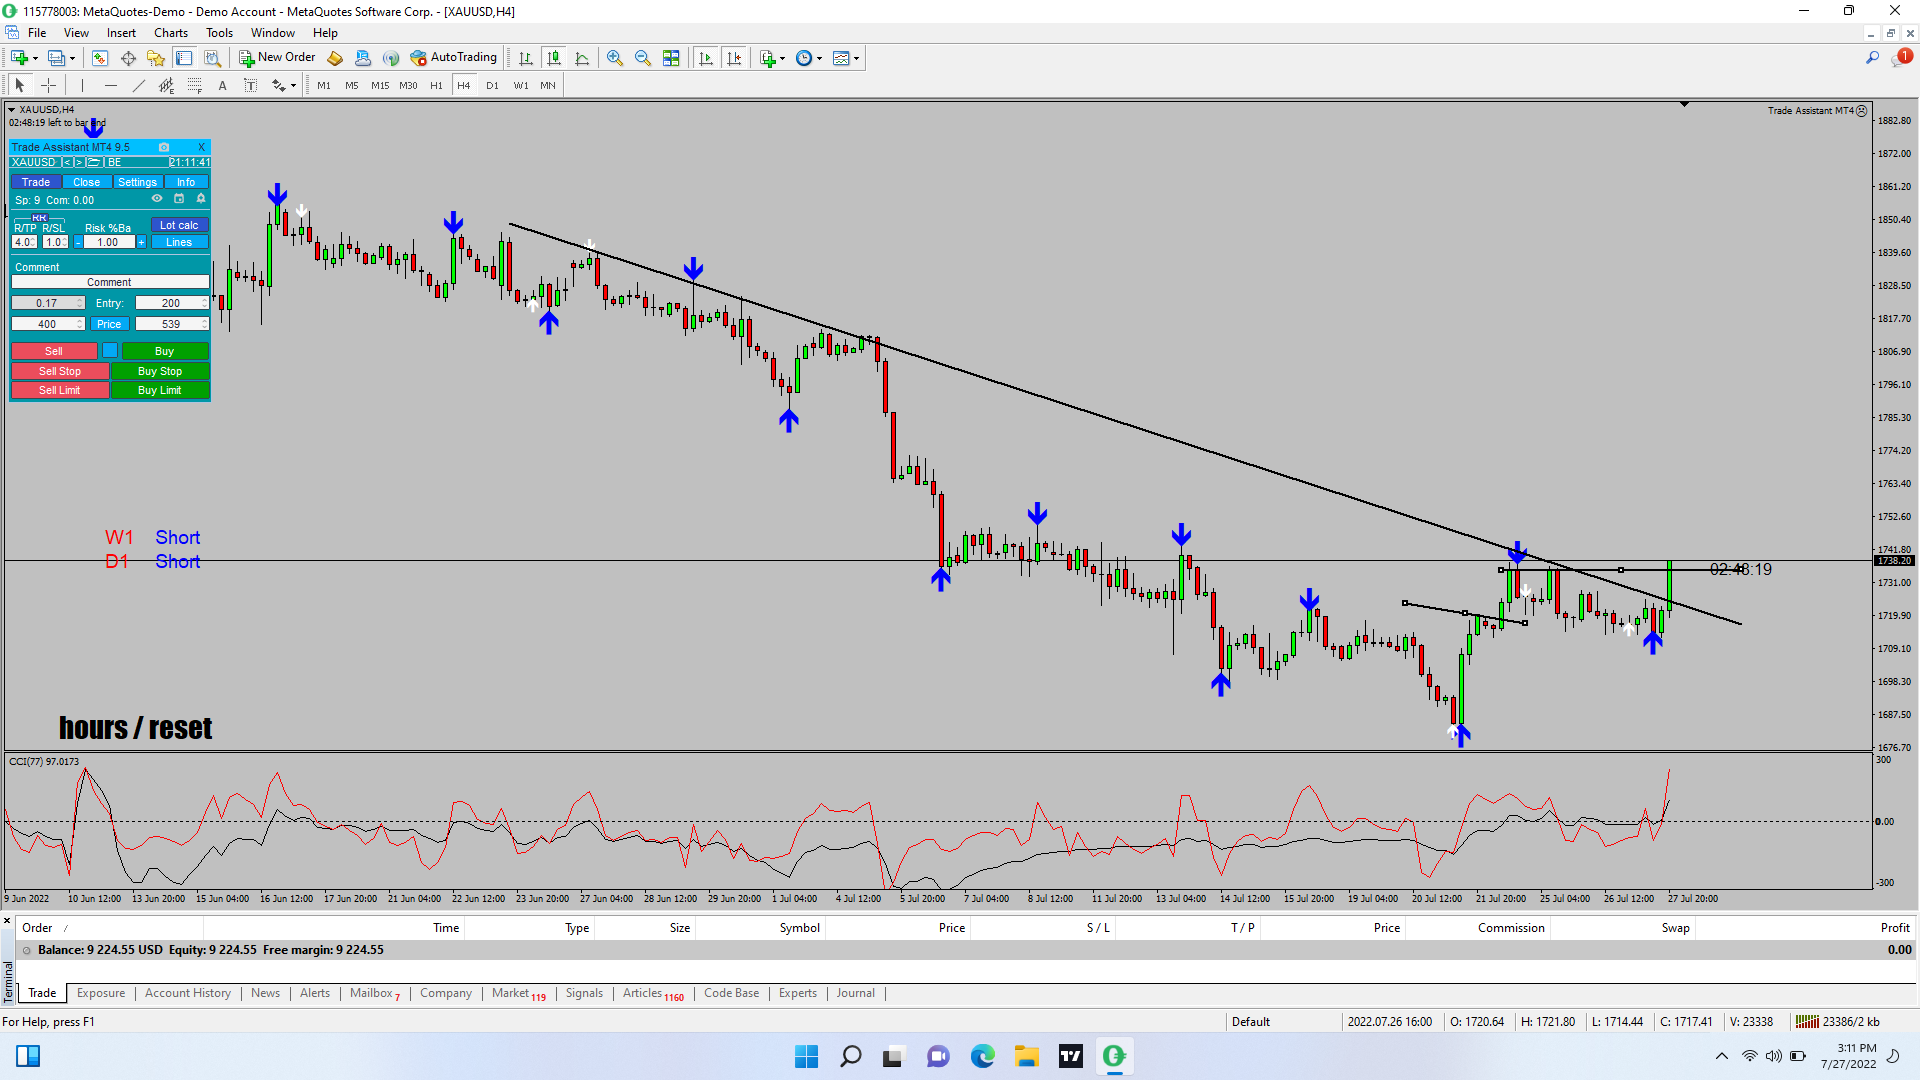Toggle the blue square between Sell and Buy
The width and height of the screenshot is (1920, 1080).
tap(110, 351)
